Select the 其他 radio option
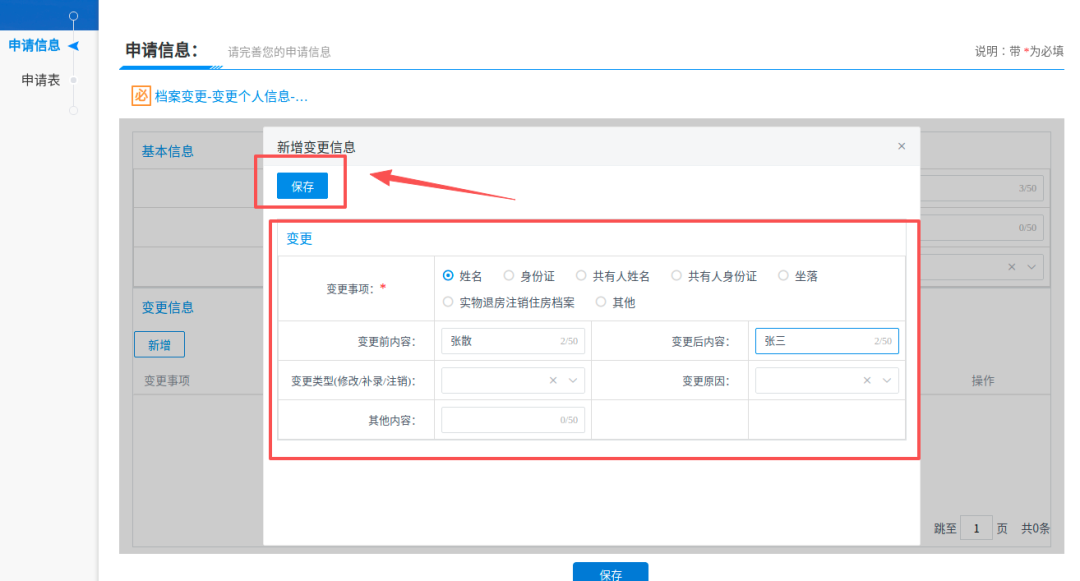The width and height of the screenshot is (1080, 581). tap(601, 302)
